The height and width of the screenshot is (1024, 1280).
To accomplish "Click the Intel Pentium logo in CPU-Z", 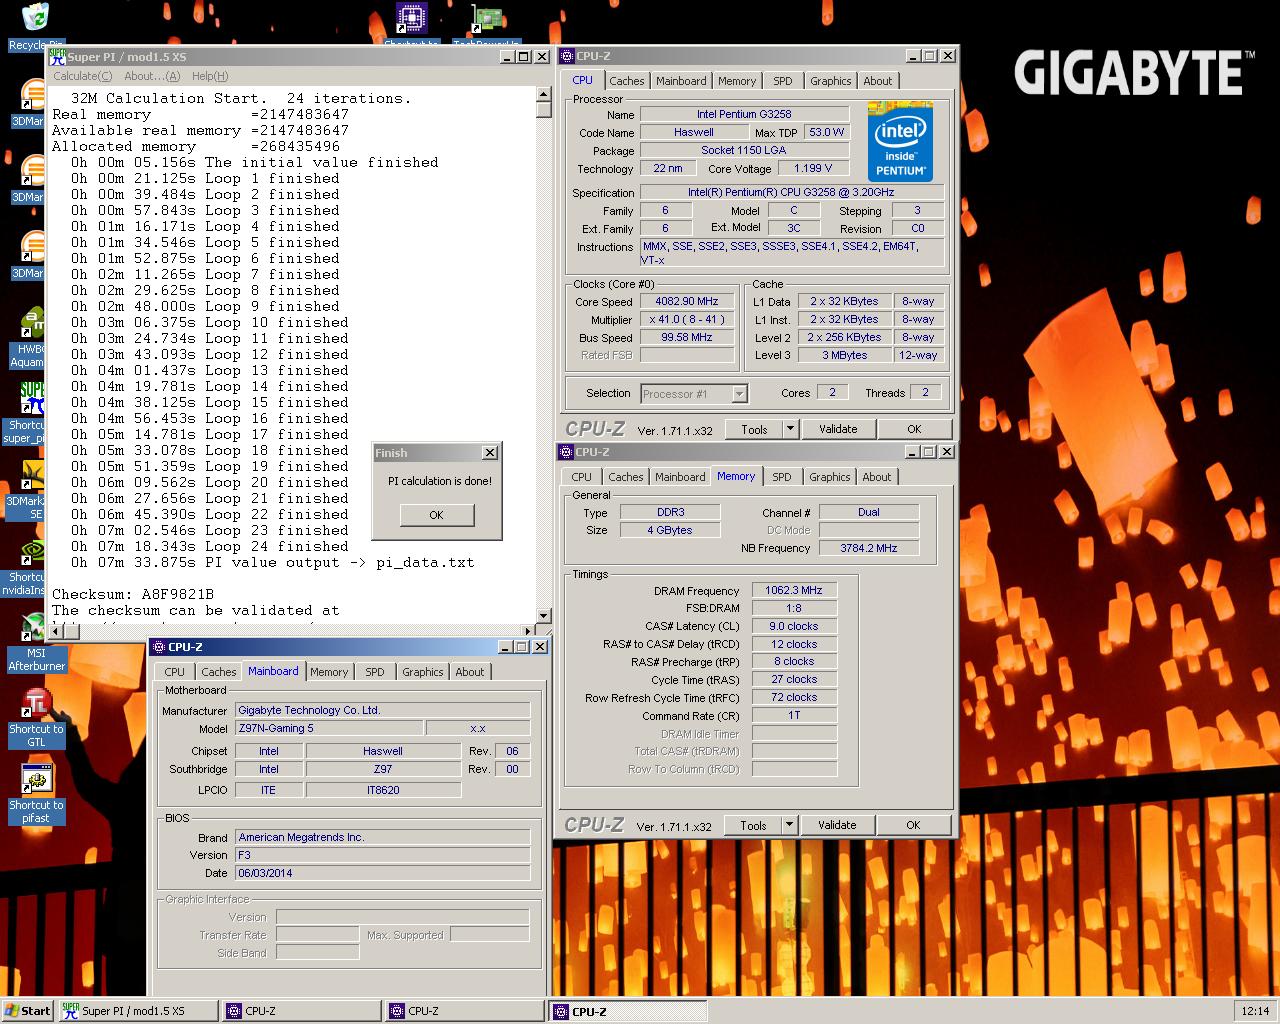I will click(x=900, y=141).
